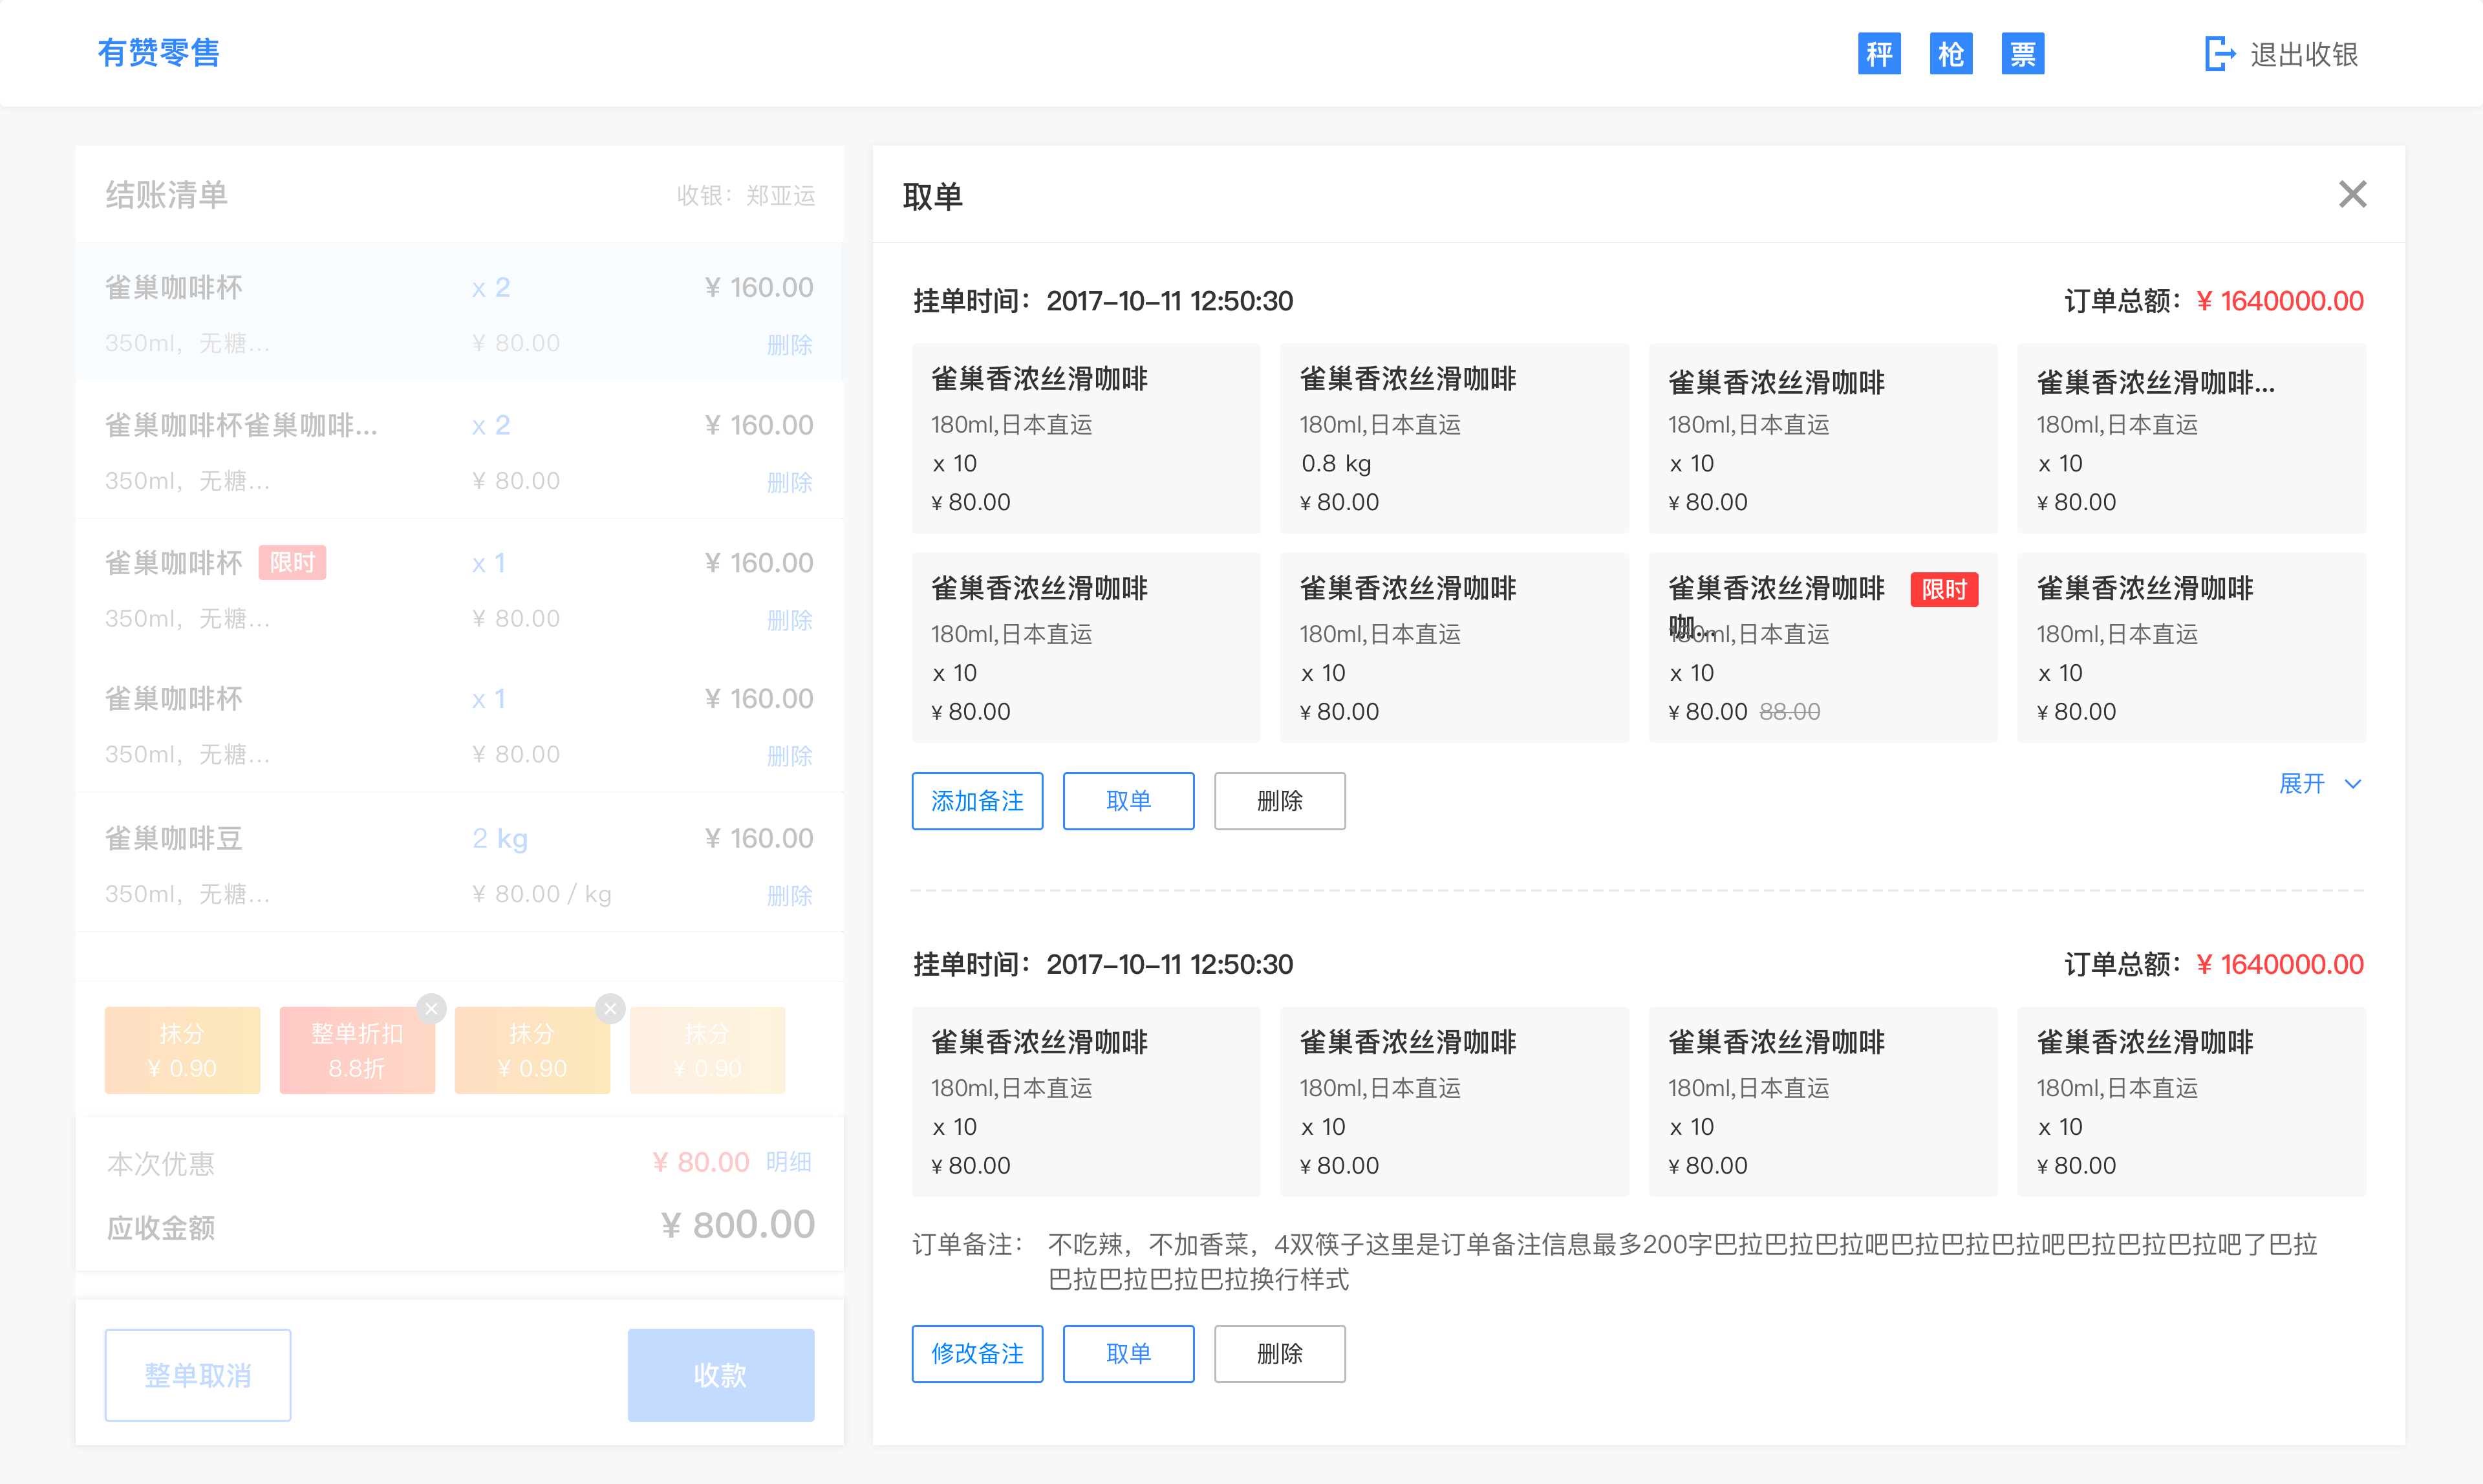The image size is (2483, 1484).
Task: Delete the first pending order
Action: tap(1279, 801)
